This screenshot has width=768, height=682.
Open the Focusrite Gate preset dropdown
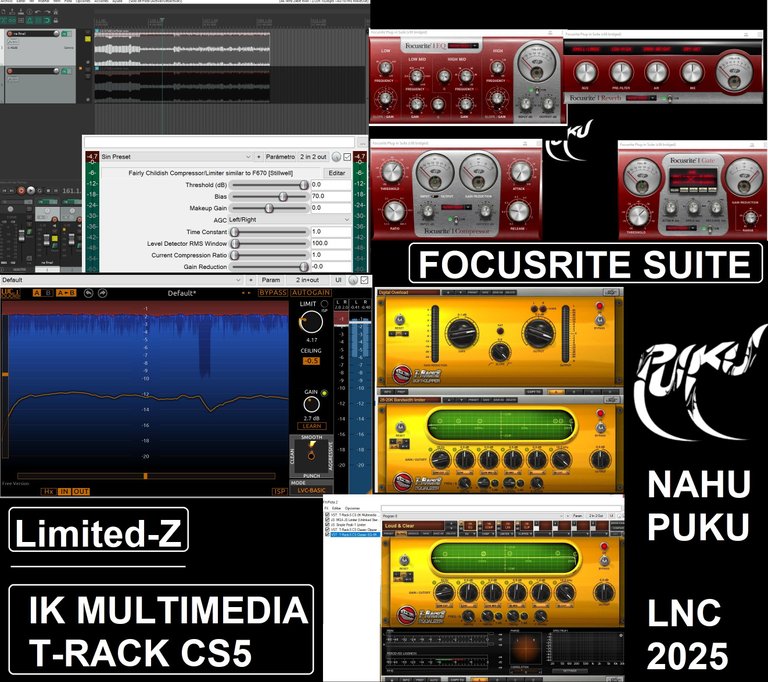(x=680, y=228)
